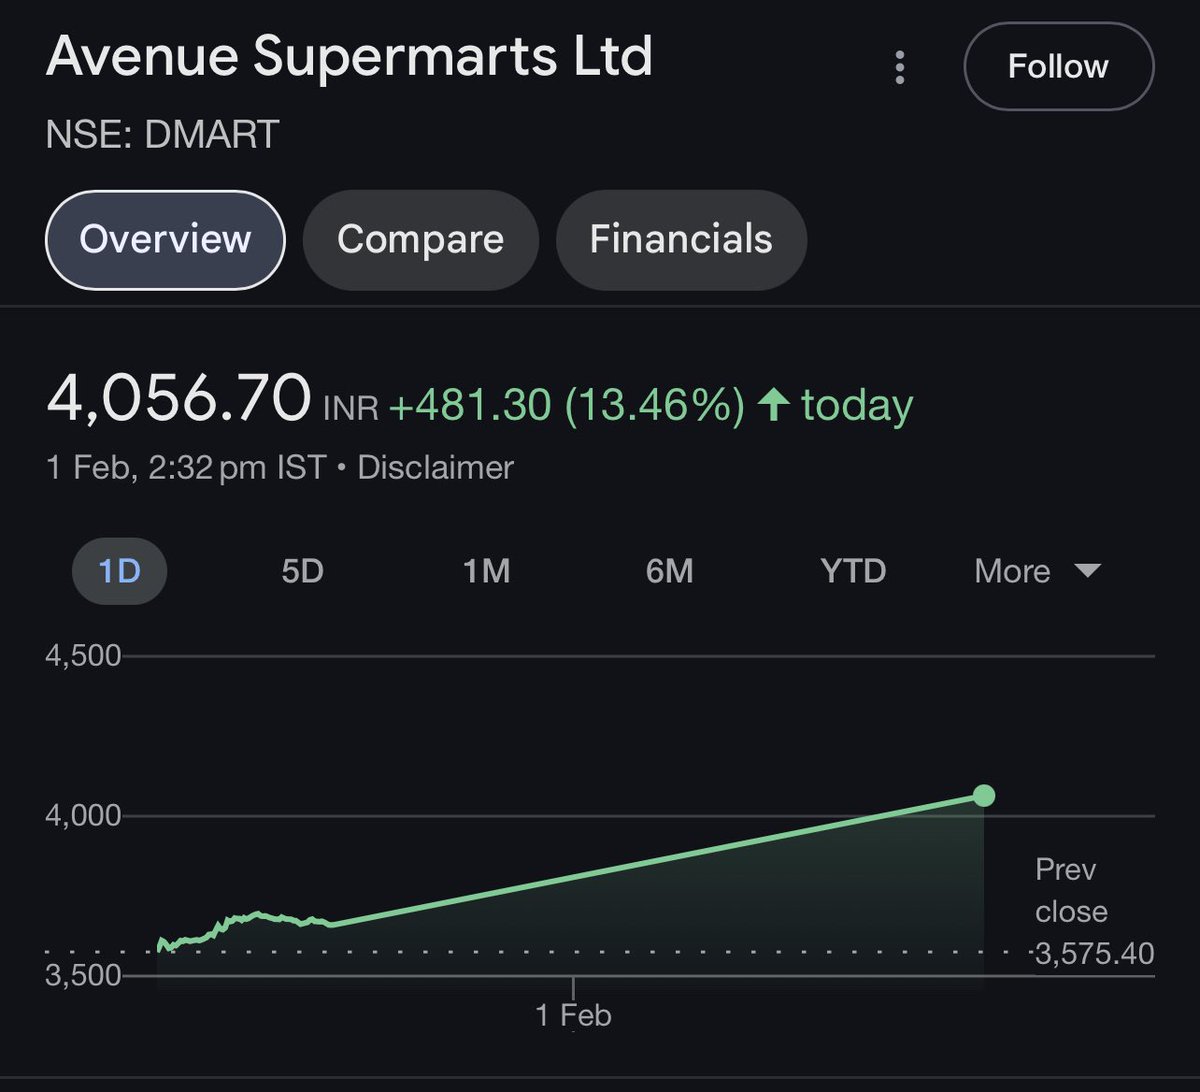Screen dimensions: 1200x1092
Task: Click the Avenue Supermarts Ltd title
Action: (350, 56)
